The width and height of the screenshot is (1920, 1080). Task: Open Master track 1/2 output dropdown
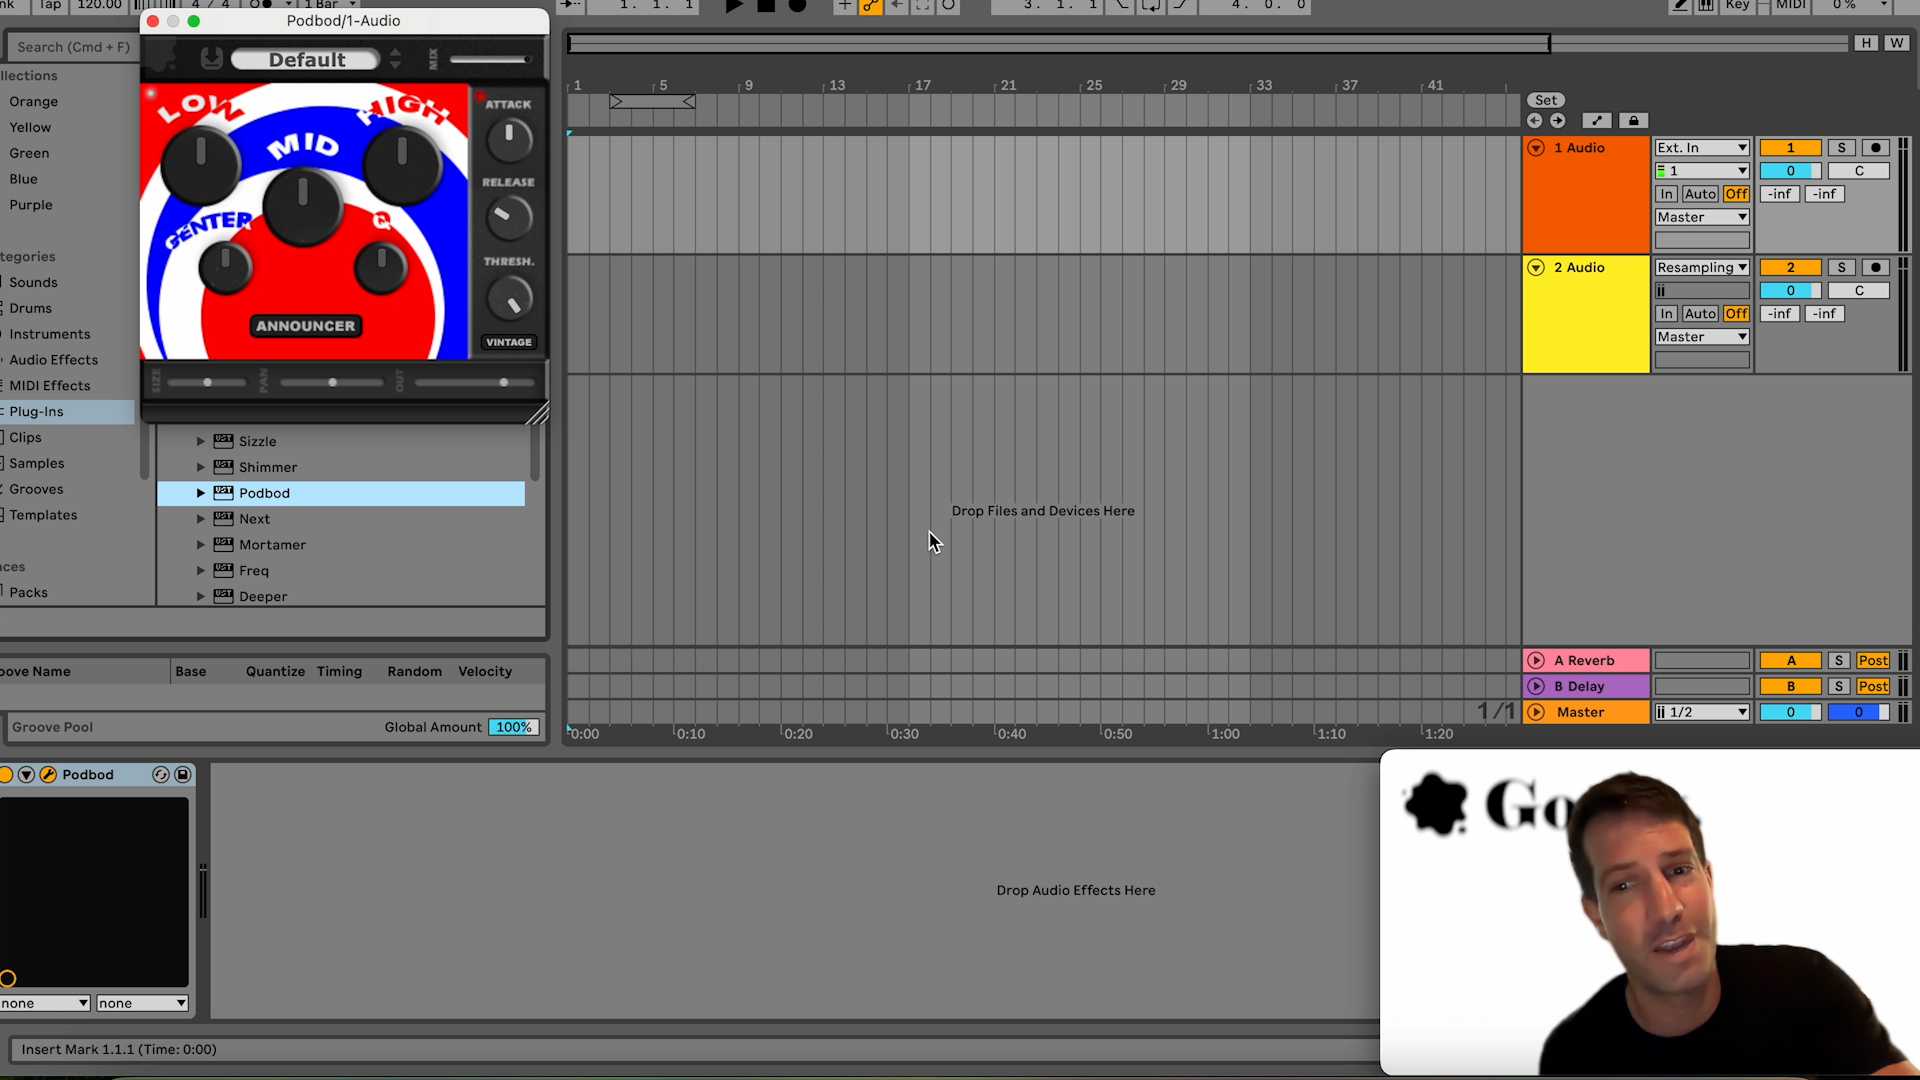(x=1702, y=713)
